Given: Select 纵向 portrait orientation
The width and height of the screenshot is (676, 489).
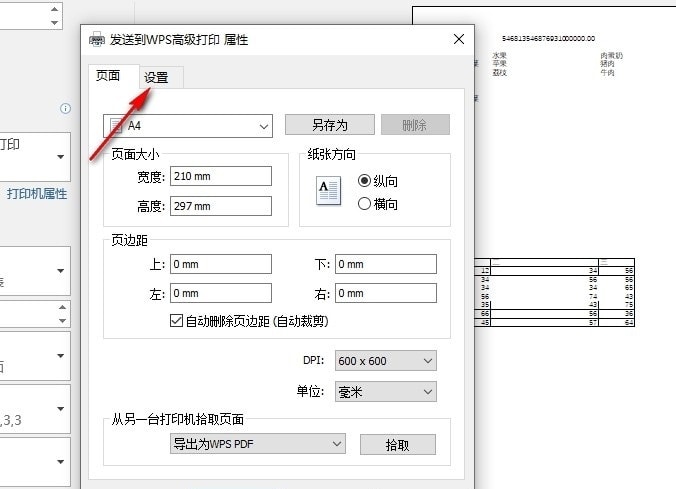Looking at the screenshot, I should tap(365, 181).
